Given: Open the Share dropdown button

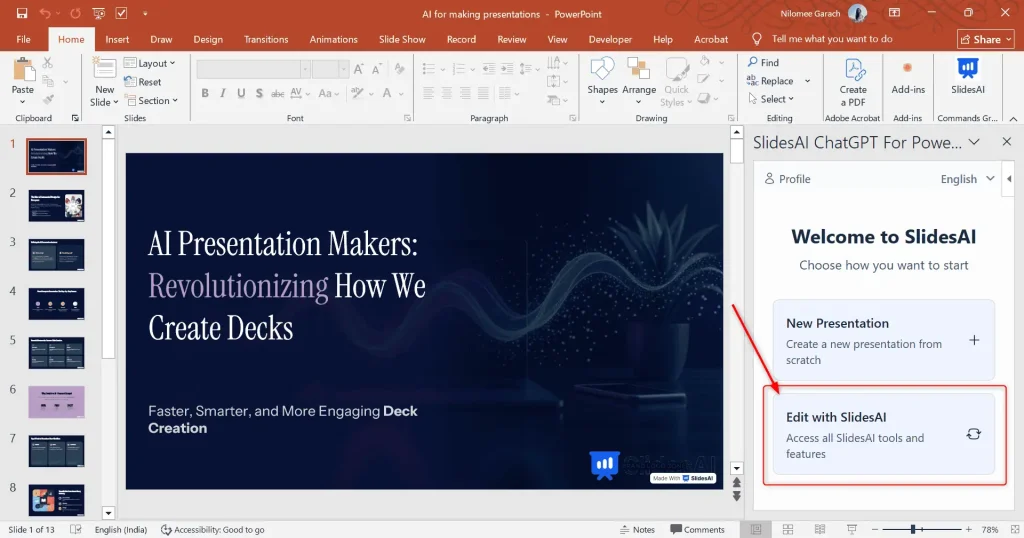Looking at the screenshot, I should pos(985,39).
